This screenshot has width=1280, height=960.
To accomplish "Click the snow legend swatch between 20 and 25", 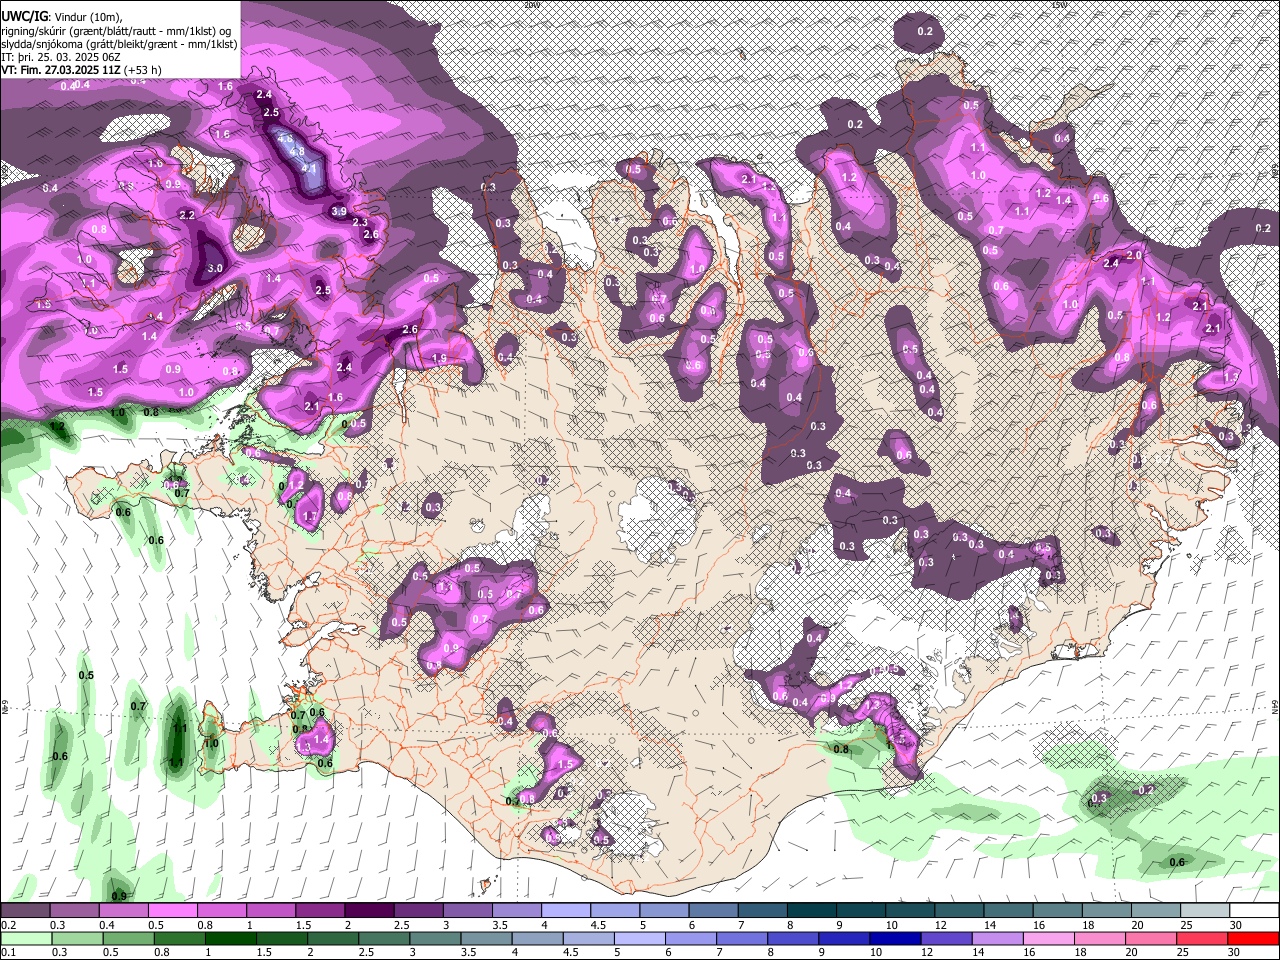I will 1154,911.
